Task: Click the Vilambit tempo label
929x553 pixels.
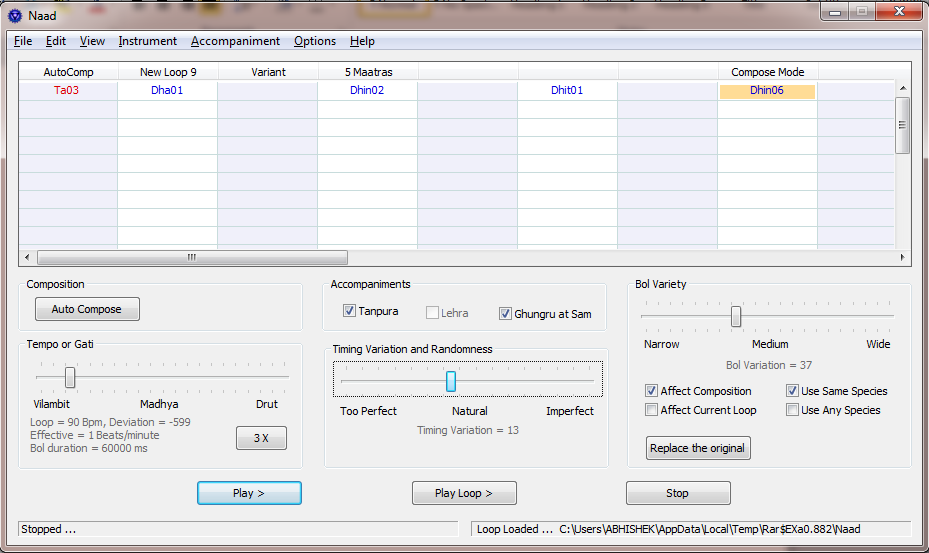Action: click(x=52, y=404)
